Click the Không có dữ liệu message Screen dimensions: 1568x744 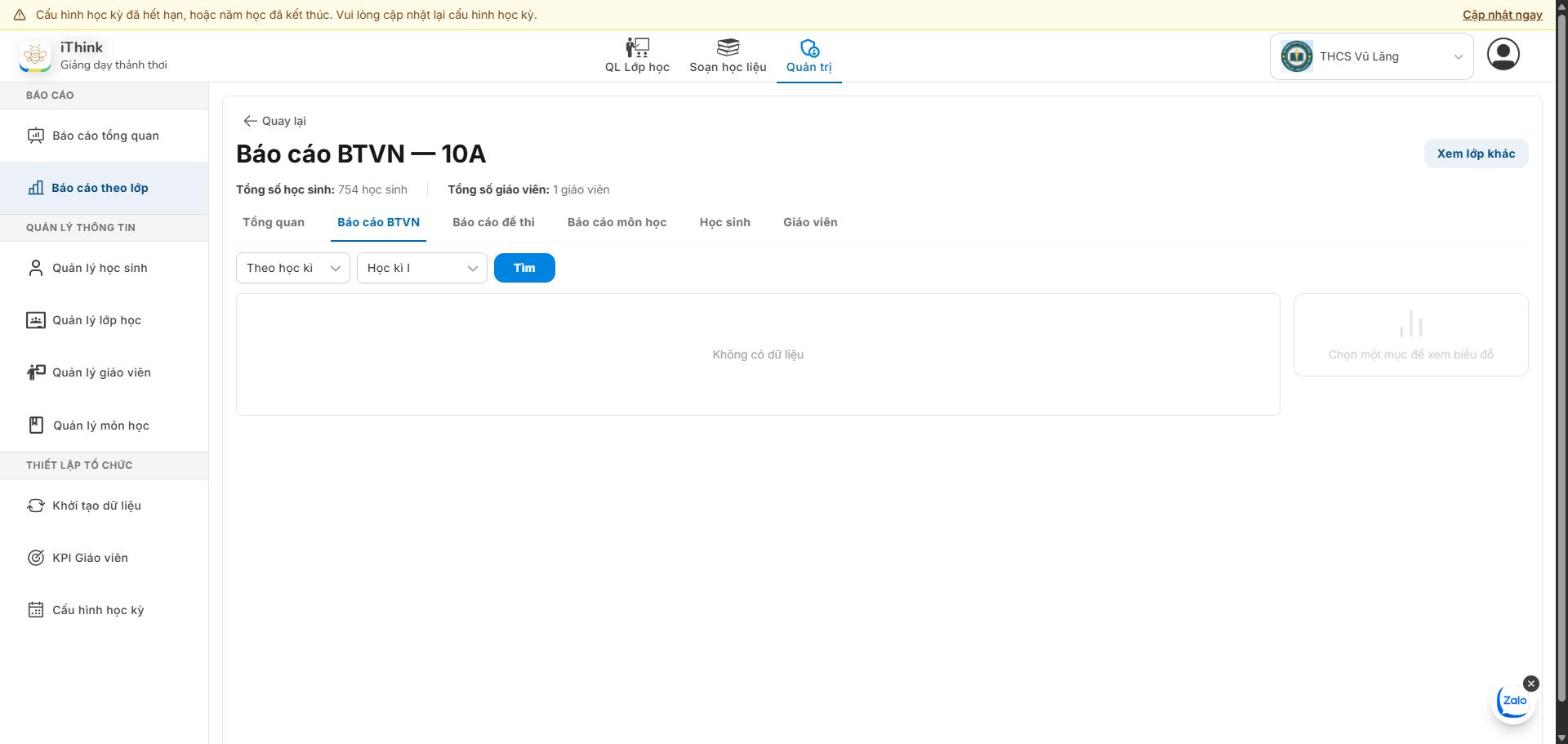pos(758,354)
